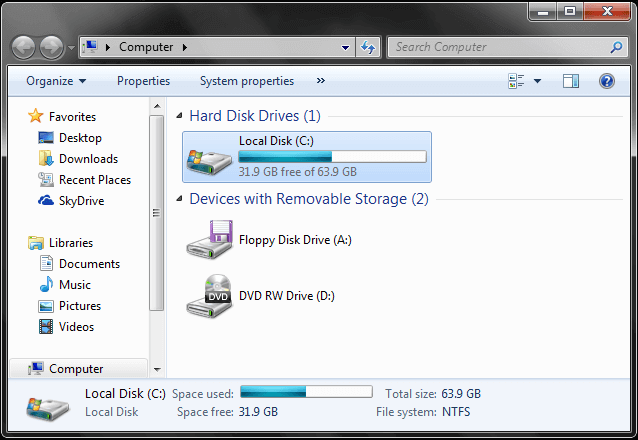Open the Organize dropdown menu
Image resolution: width=638 pixels, height=440 pixels.
[56, 81]
